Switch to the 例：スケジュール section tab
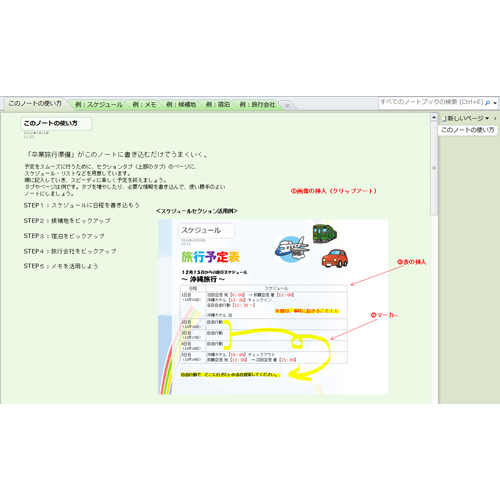 tap(99, 105)
